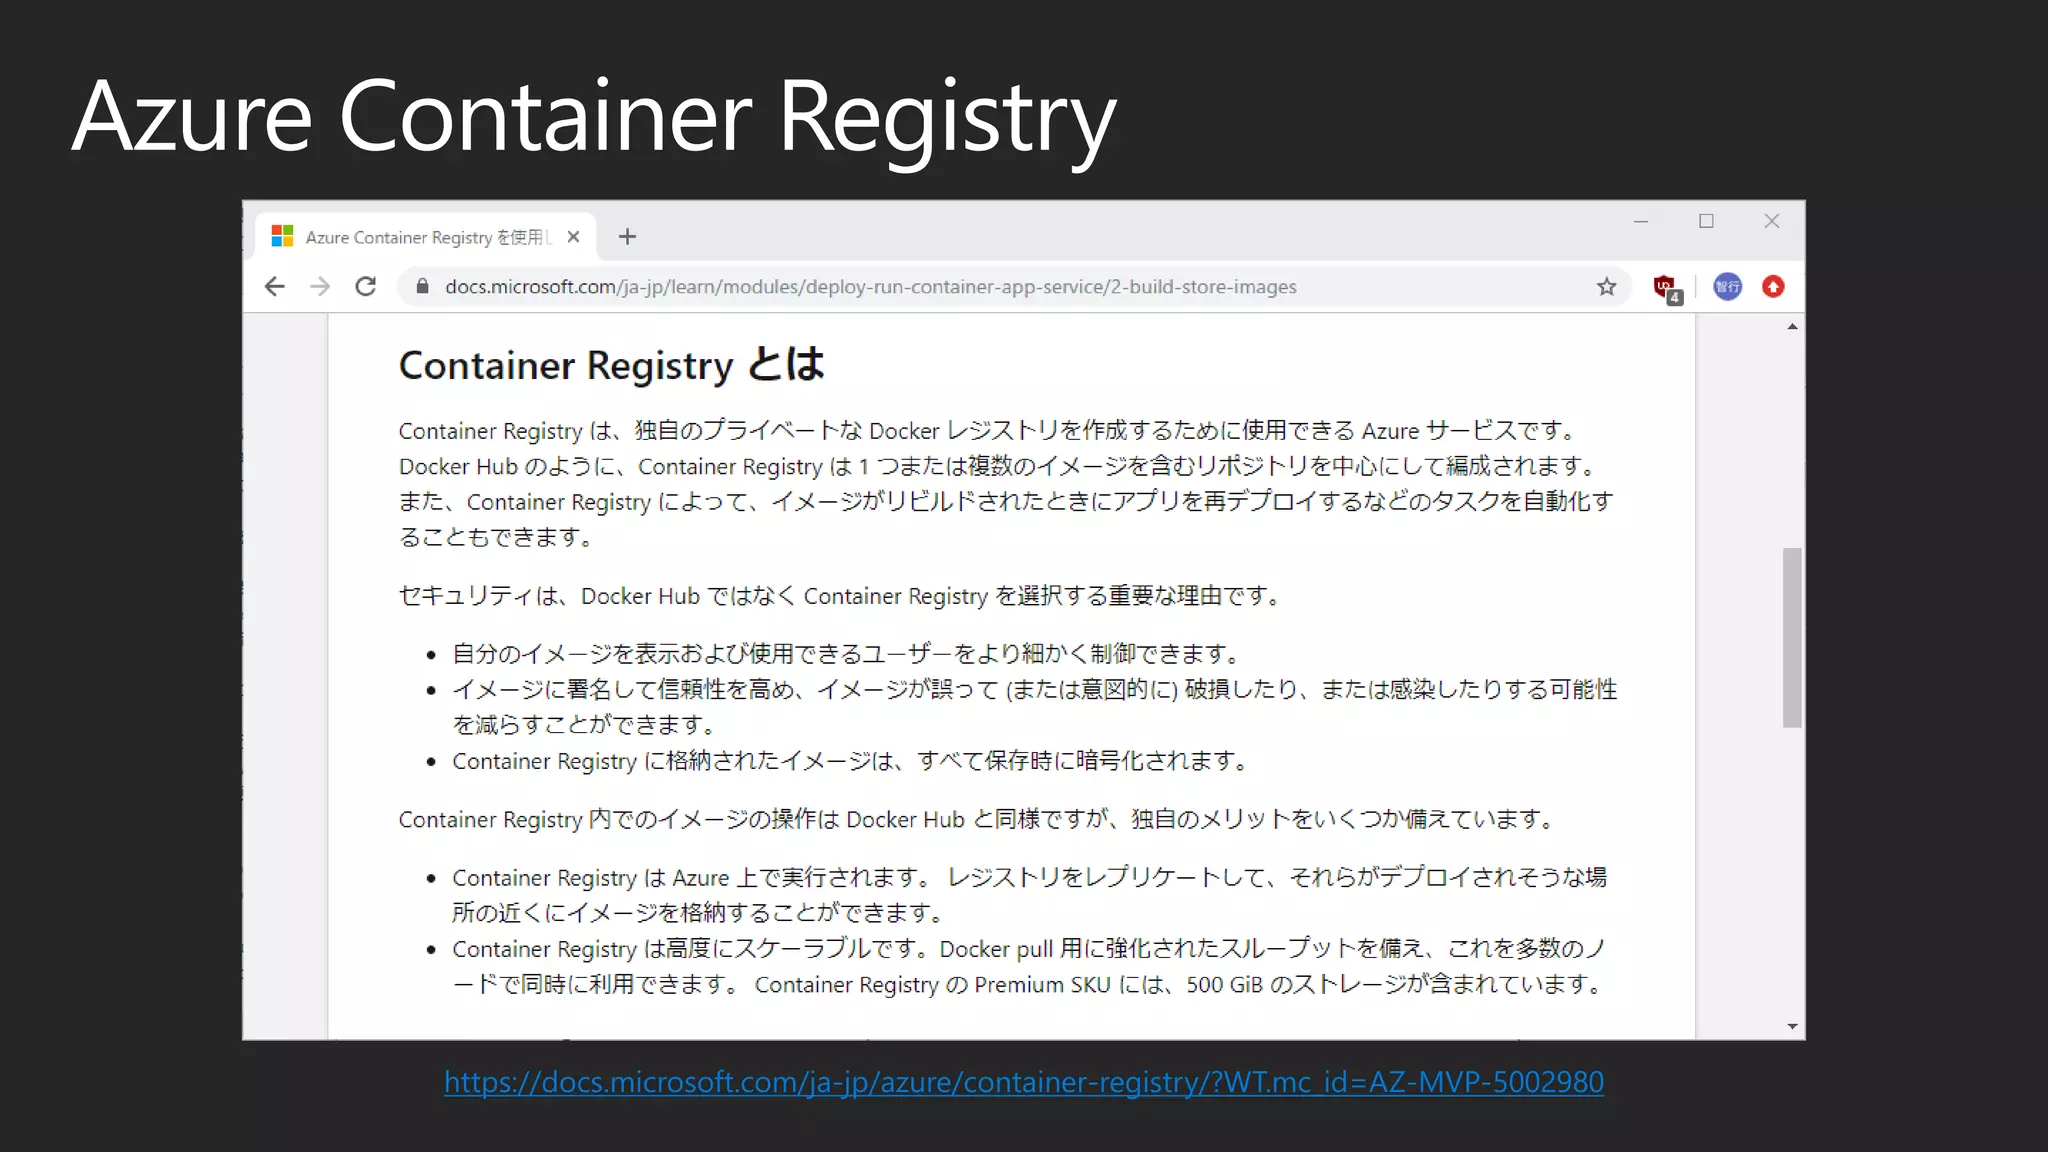Viewport: 2048px width, 1152px height.
Task: Click the scrollbar down arrow
Action: click(1792, 1026)
